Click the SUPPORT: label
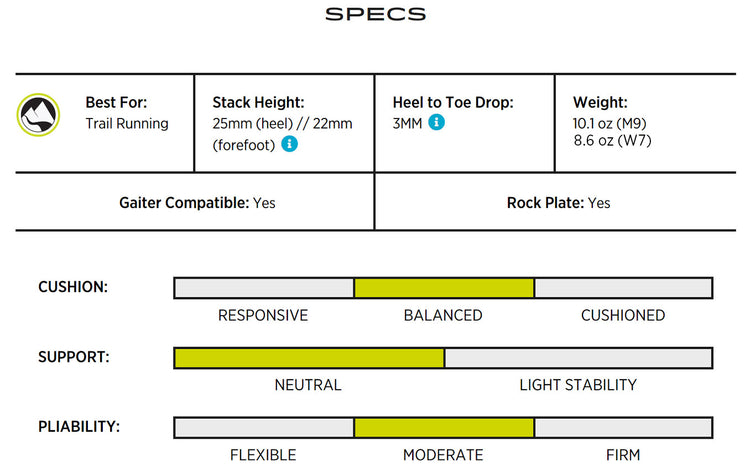Image resolution: width=750 pixels, height=470 pixels. (74, 357)
